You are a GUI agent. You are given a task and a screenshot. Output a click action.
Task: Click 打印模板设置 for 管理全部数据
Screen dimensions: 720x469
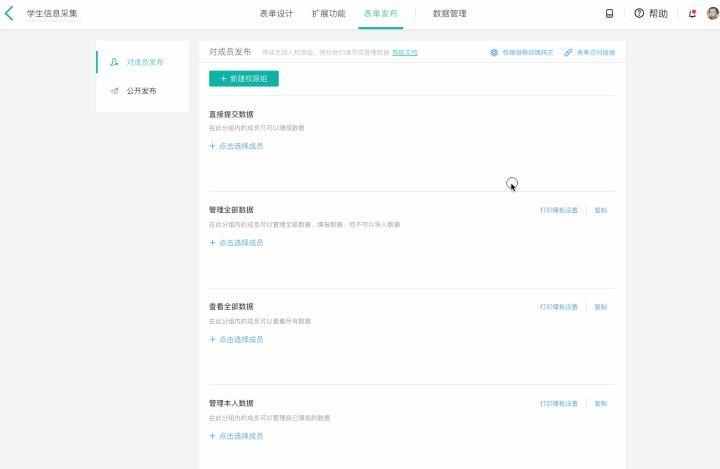click(x=558, y=210)
